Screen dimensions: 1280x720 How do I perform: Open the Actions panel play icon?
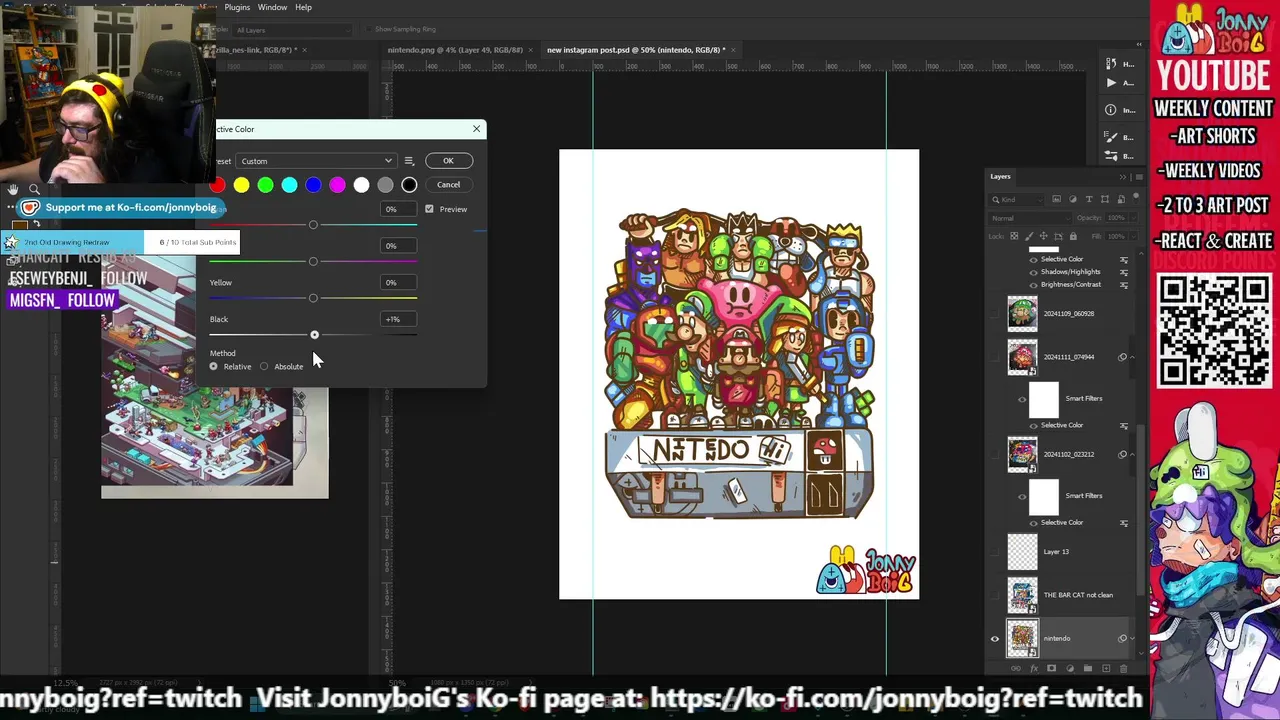(1111, 83)
